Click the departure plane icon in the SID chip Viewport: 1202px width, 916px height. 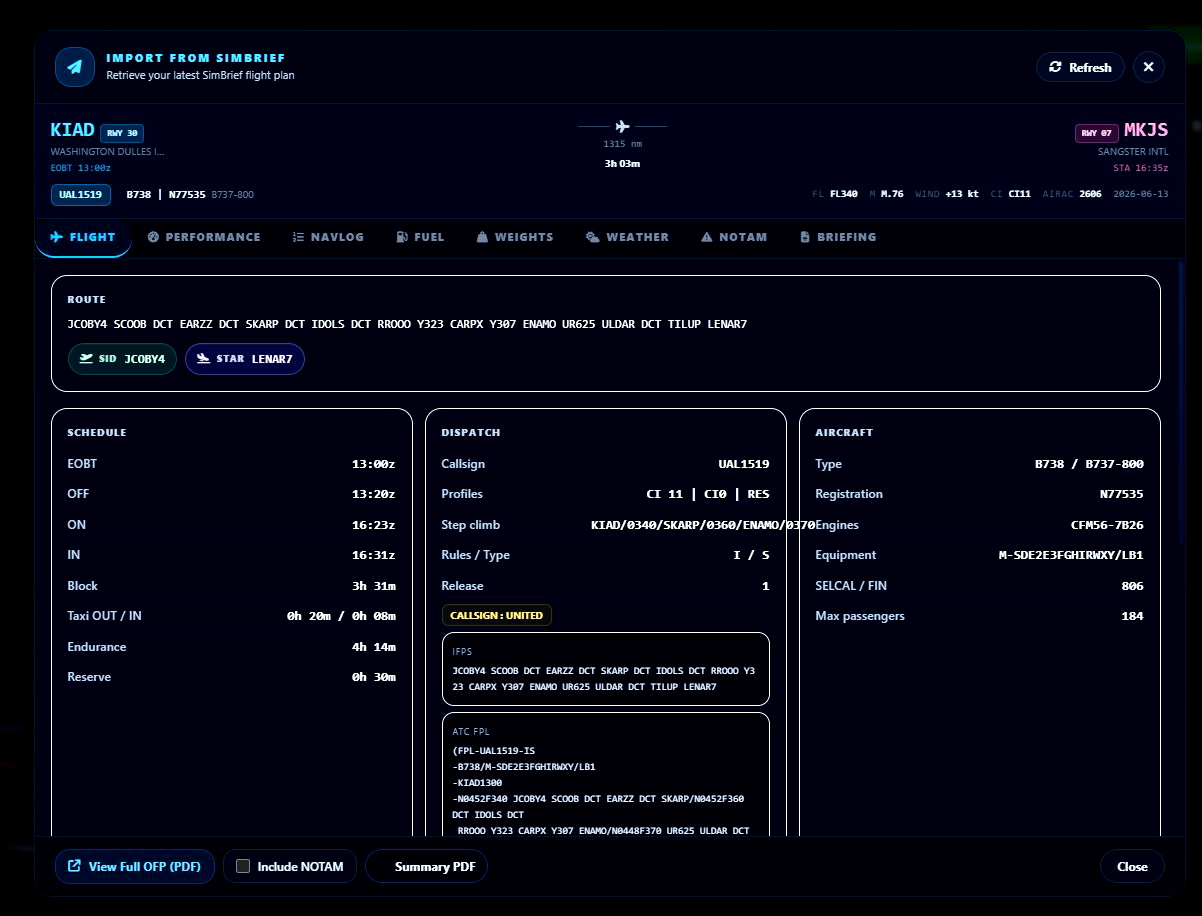click(86, 358)
